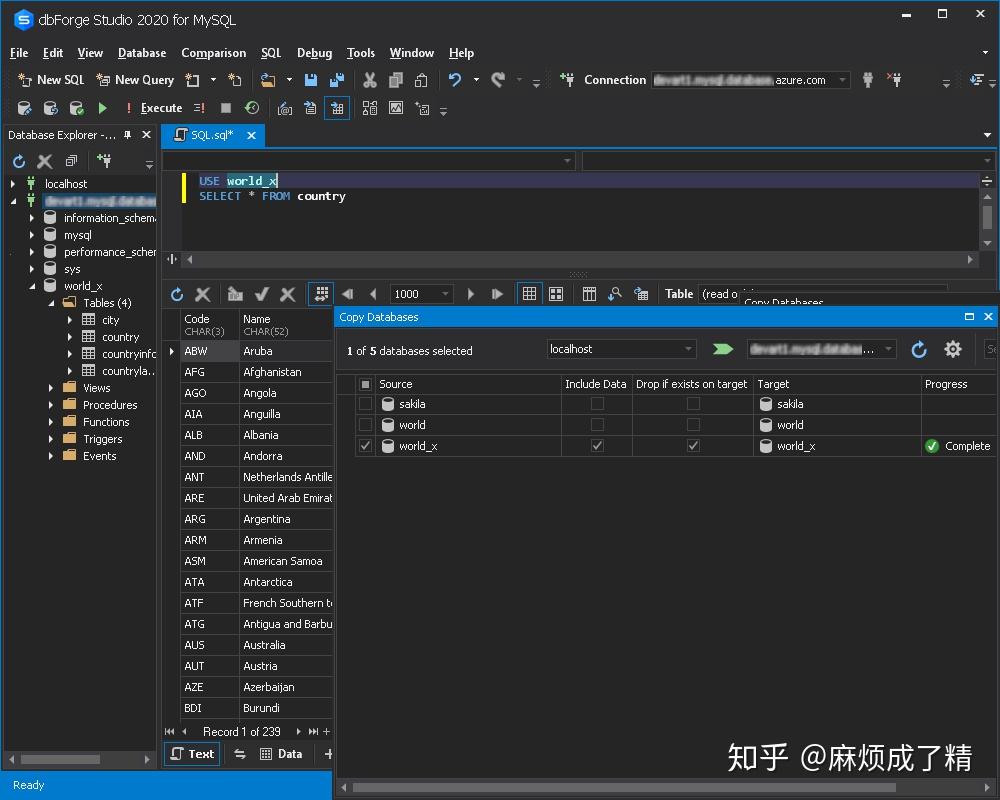Enable the sakila source checkbox
This screenshot has height=800, width=1000.
(x=367, y=404)
